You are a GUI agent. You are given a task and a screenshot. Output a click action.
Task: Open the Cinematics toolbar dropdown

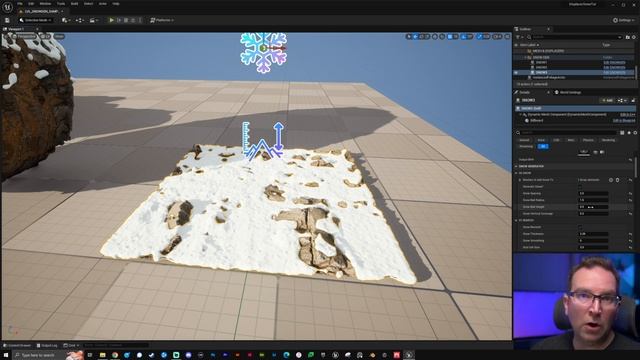pyautogui.click(x=94, y=20)
